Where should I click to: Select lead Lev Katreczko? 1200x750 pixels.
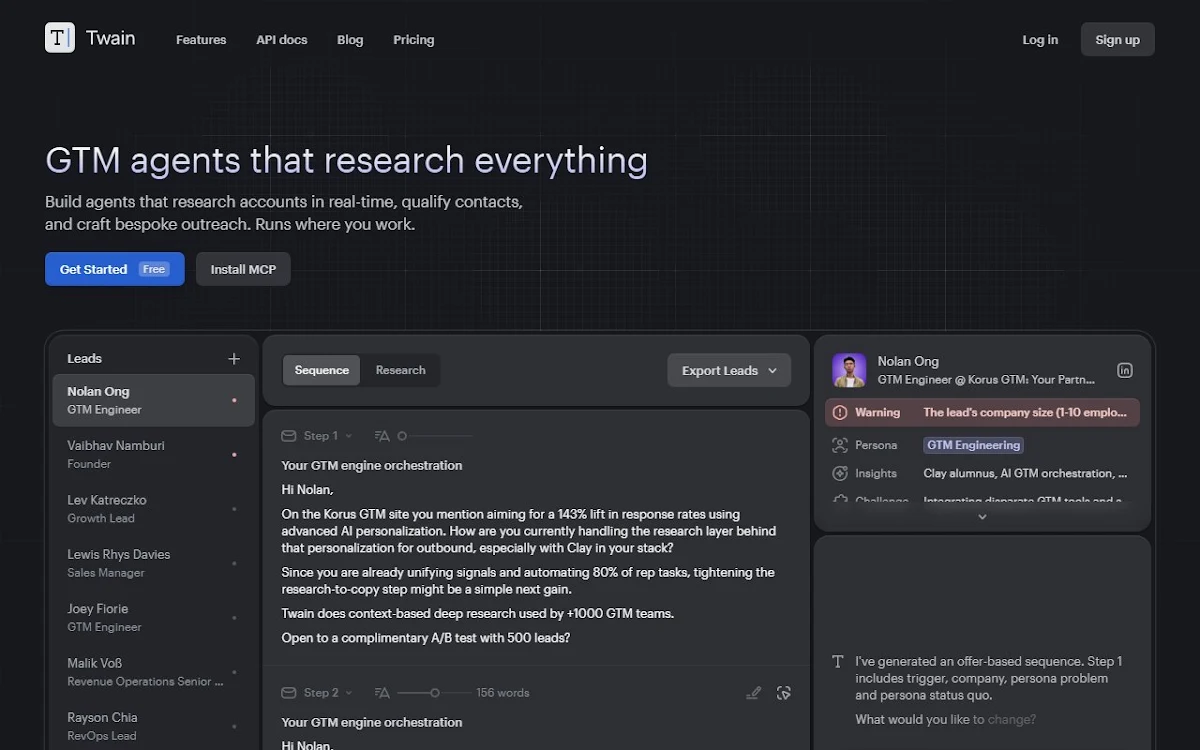154,509
